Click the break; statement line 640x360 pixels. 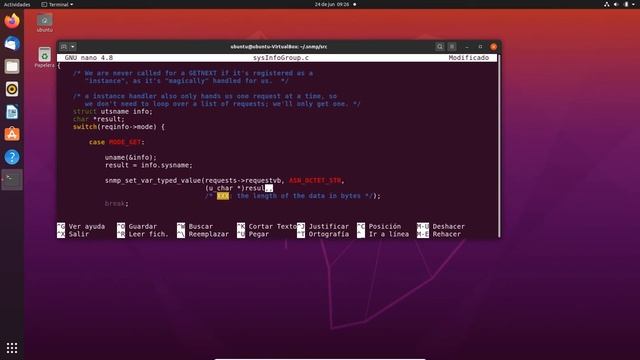117,203
